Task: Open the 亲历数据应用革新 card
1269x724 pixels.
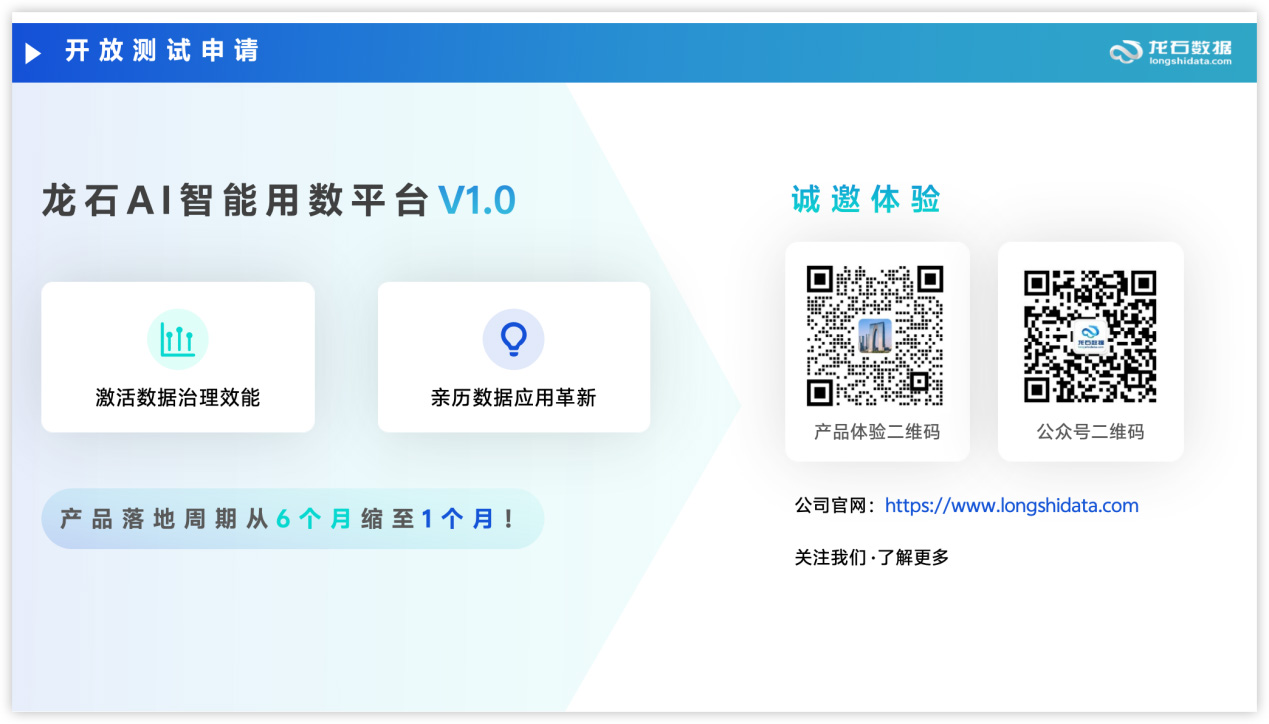Action: (x=513, y=357)
